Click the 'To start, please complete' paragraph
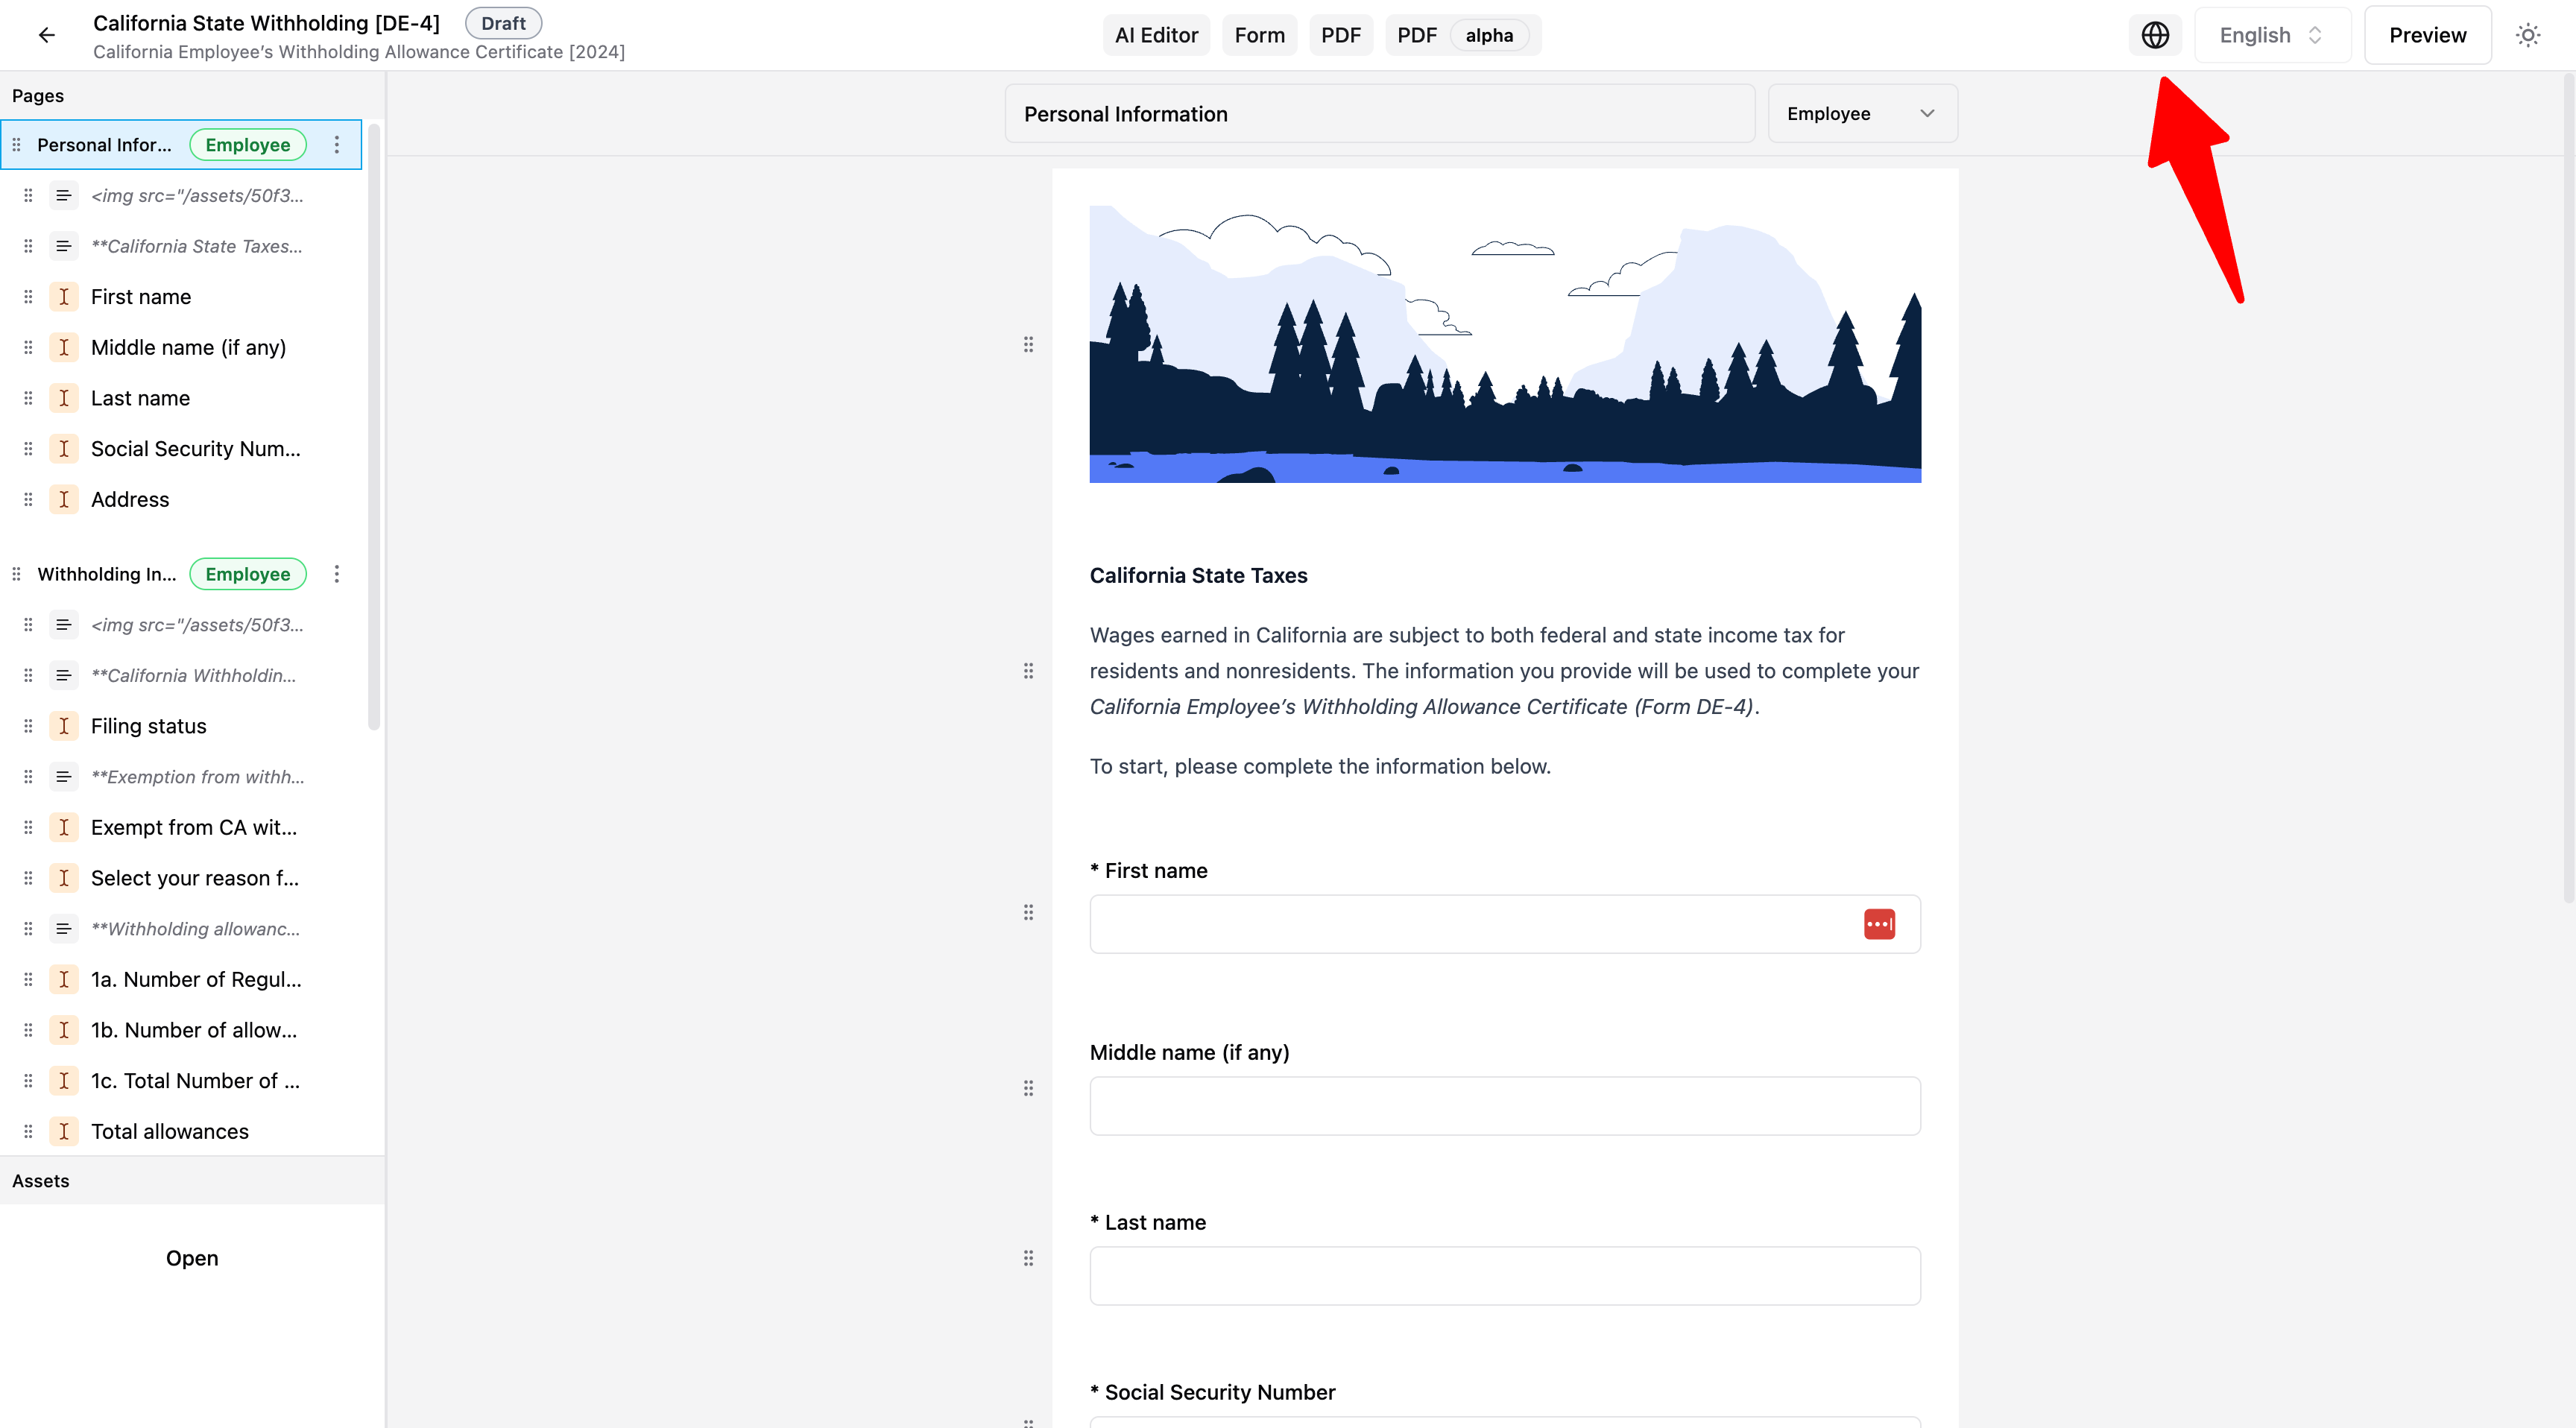This screenshot has height=1428, width=2576. [1320, 766]
